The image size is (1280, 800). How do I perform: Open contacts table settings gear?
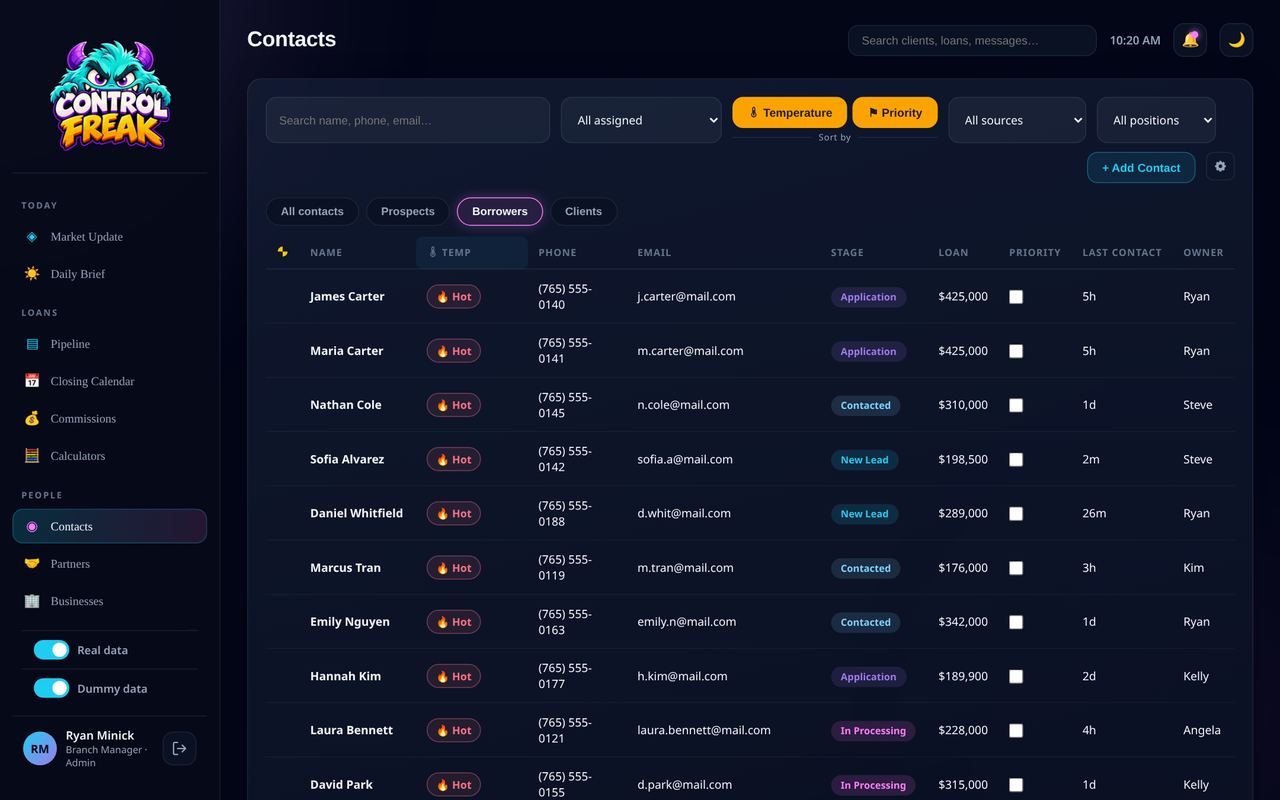point(1220,167)
